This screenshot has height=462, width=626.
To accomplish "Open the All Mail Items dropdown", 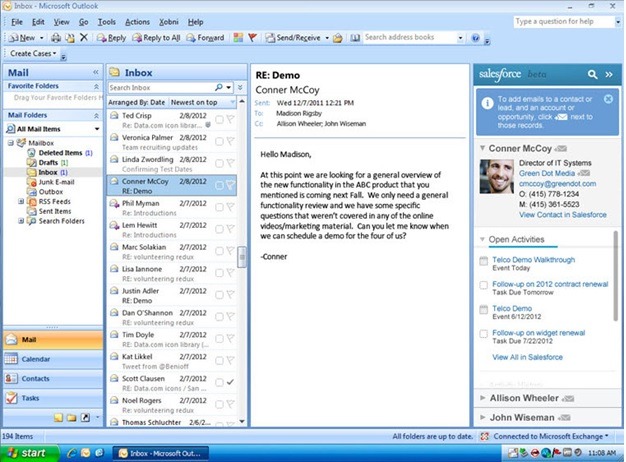I will pyautogui.click(x=97, y=129).
